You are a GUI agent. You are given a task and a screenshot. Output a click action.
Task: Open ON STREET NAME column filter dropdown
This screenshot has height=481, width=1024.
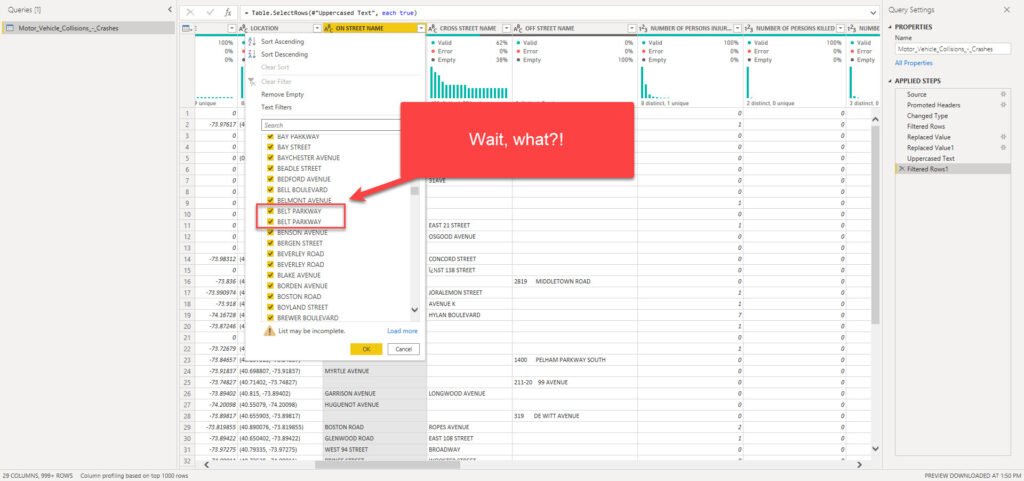[x=421, y=29]
